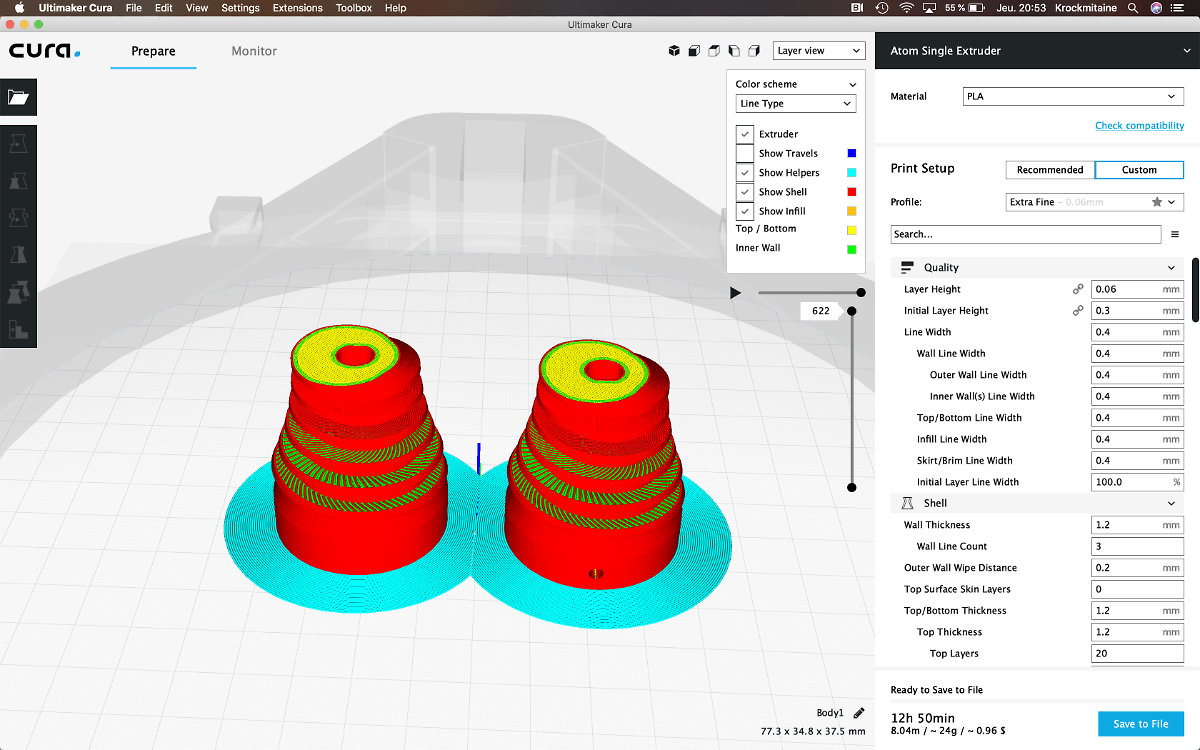Play the layer path simulation
Screen dimensions: 1200x750
pos(736,293)
